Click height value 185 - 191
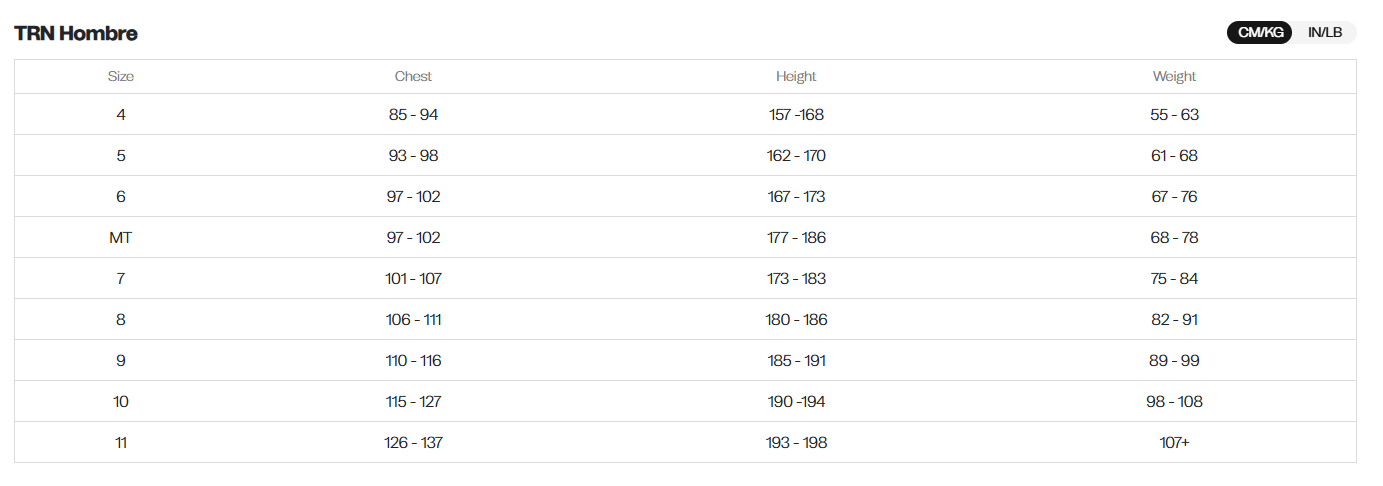This screenshot has width=1383, height=486. (x=796, y=361)
